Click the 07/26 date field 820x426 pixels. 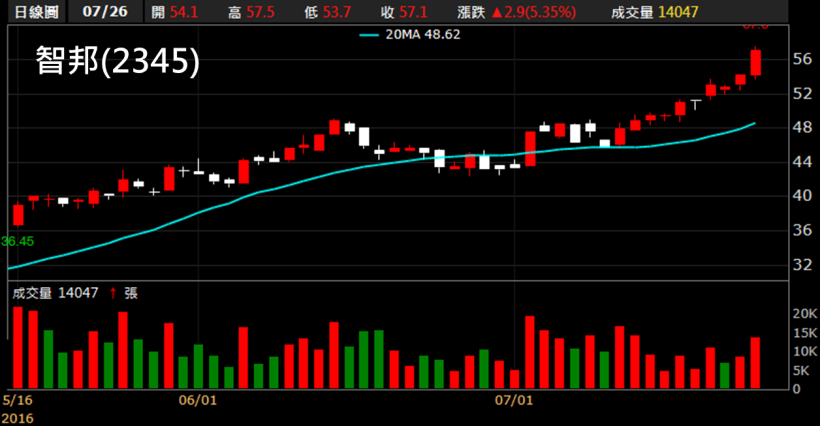tap(105, 11)
